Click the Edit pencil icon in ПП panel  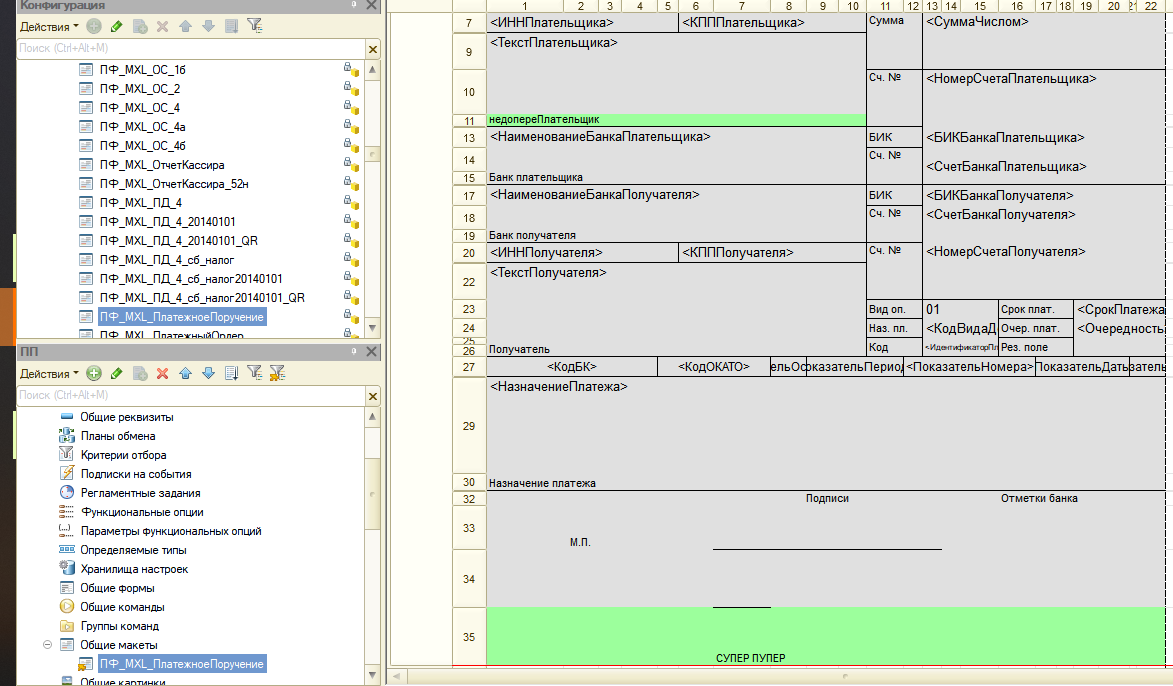click(116, 373)
